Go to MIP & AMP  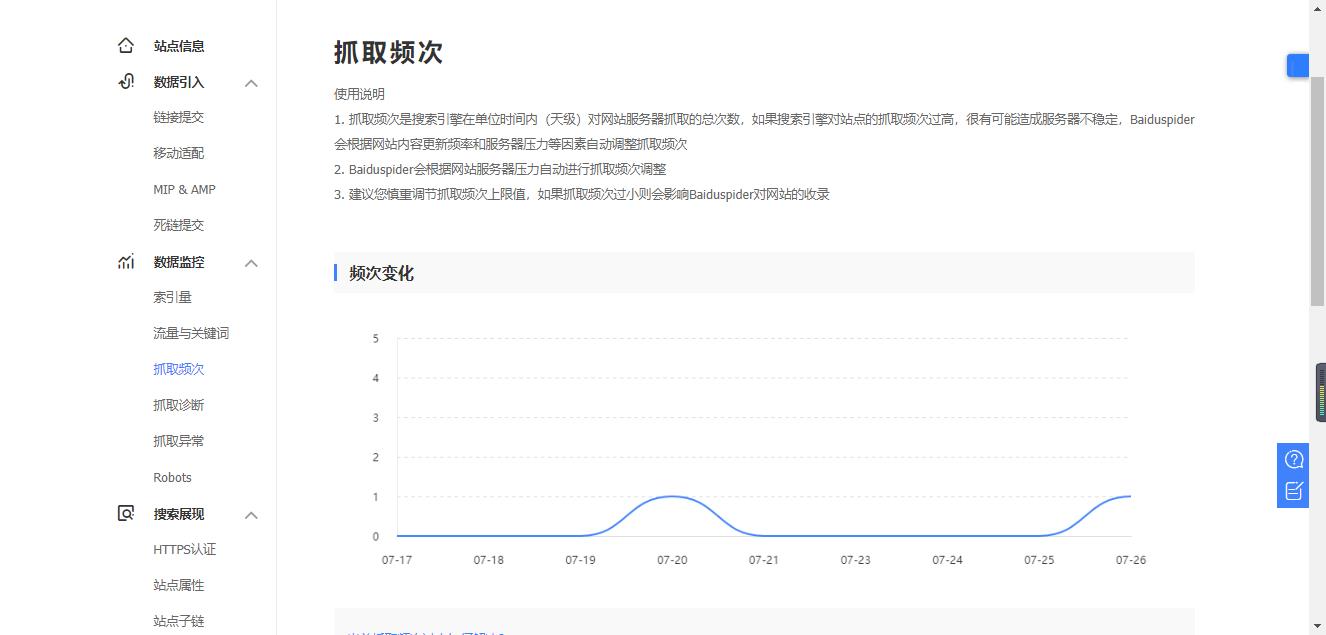[x=184, y=189]
